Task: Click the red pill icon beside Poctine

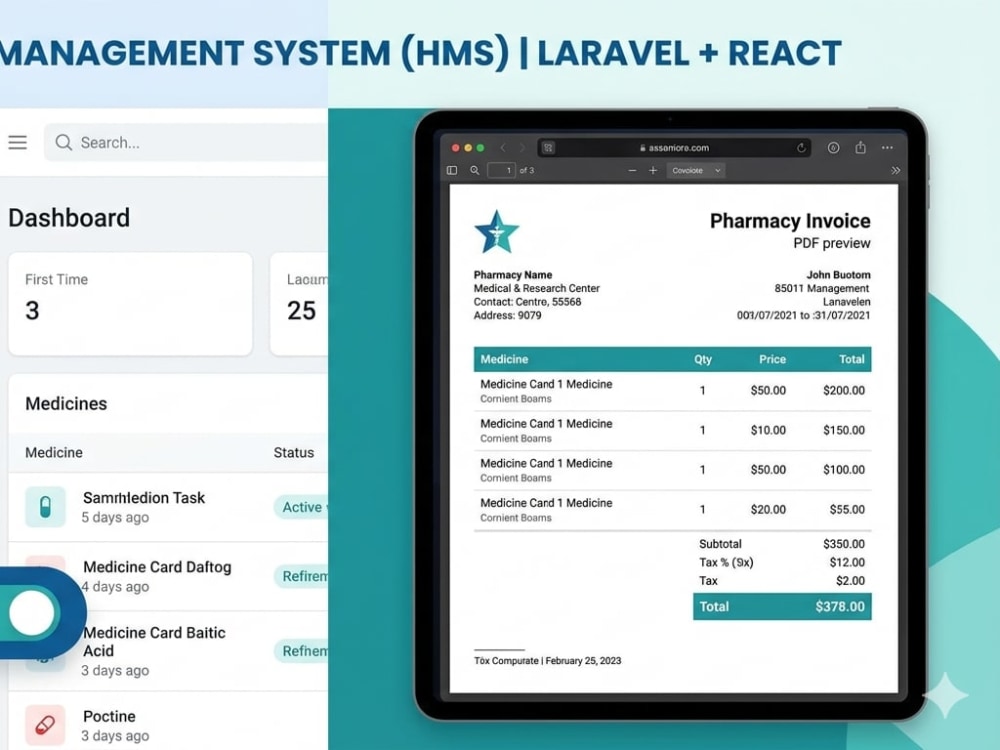Action: pyautogui.click(x=45, y=725)
